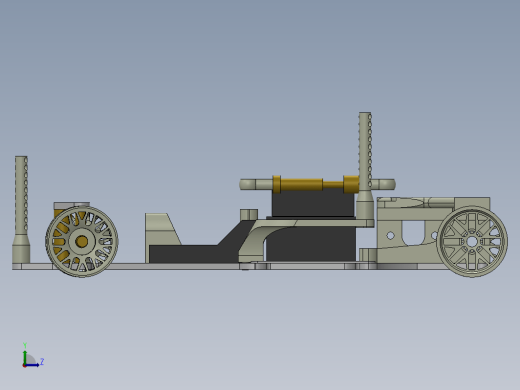Select the dark block beneath the gold damper
This screenshot has height=390, width=520.
pyautogui.click(x=313, y=204)
